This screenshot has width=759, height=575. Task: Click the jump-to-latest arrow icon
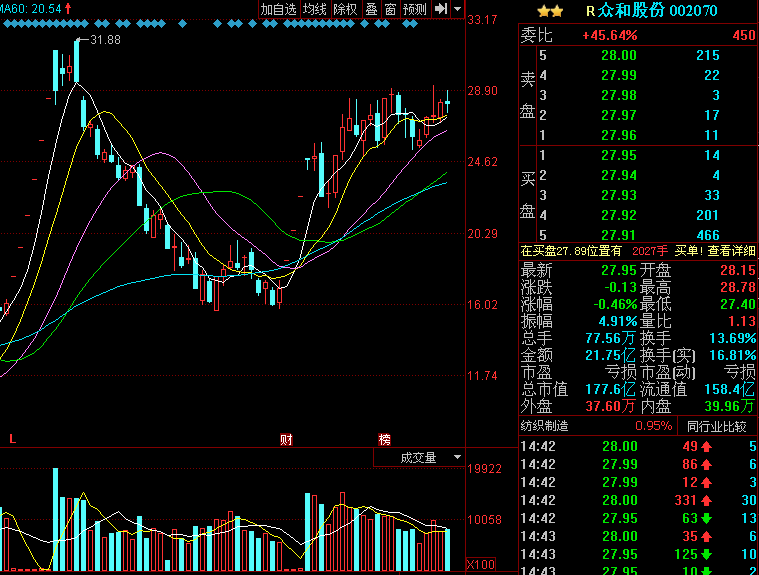coord(441,9)
